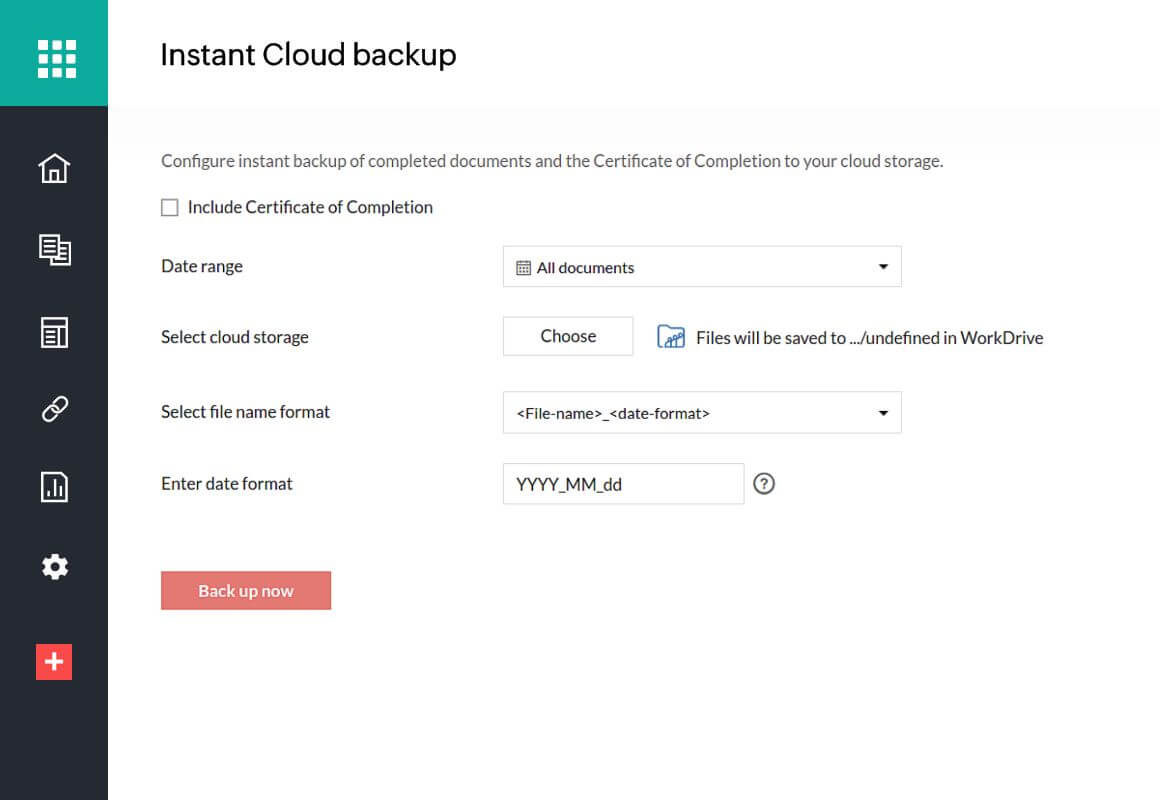Click the 'Files will be saved to' text
The image size is (1160, 800).
[869, 338]
